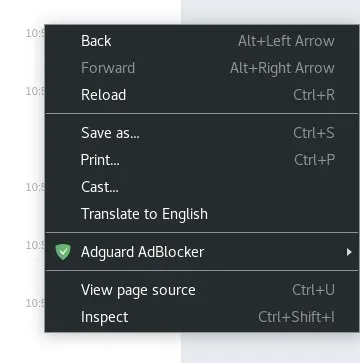Viewport: 360px width, 363px height.
Task: Click the Ctrl+S shortcut hint
Action: click(314, 133)
